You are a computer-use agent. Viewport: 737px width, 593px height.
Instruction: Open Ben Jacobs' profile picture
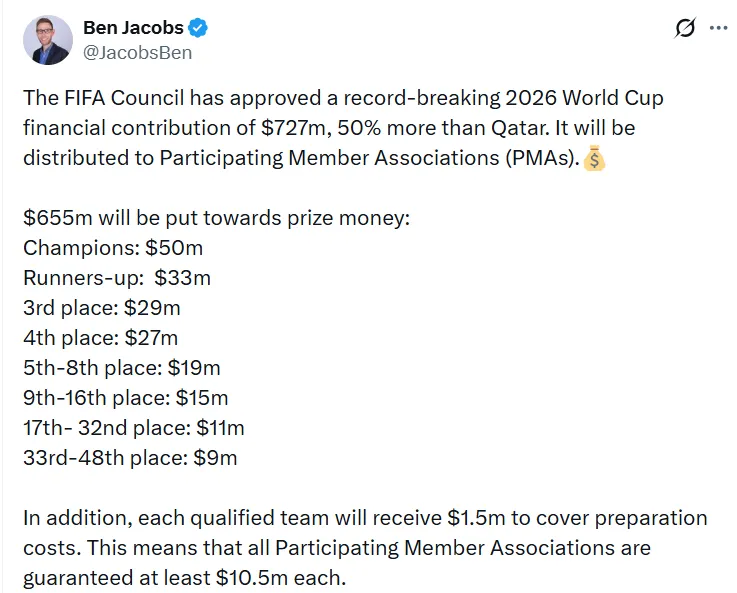coord(48,41)
